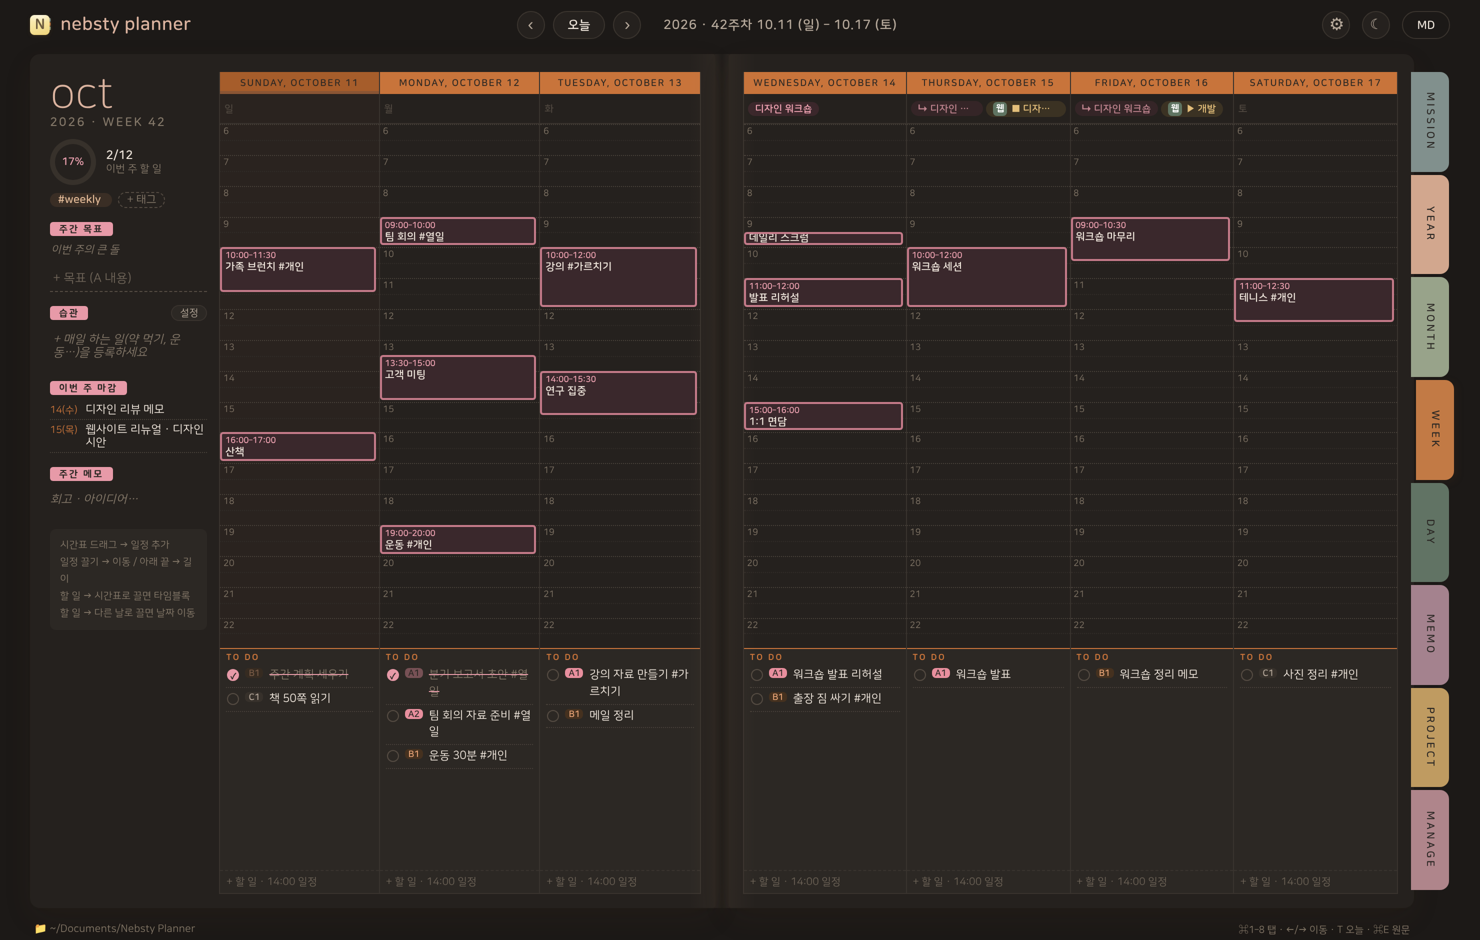Viewport: 1480px width, 940px height.
Task: Check off 팀 회의 자료 준비 task
Action: (393, 716)
